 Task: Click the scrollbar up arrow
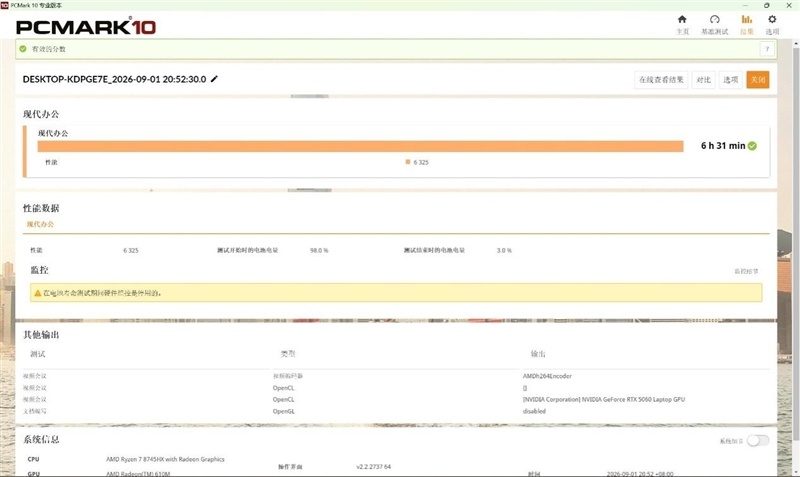point(796,43)
